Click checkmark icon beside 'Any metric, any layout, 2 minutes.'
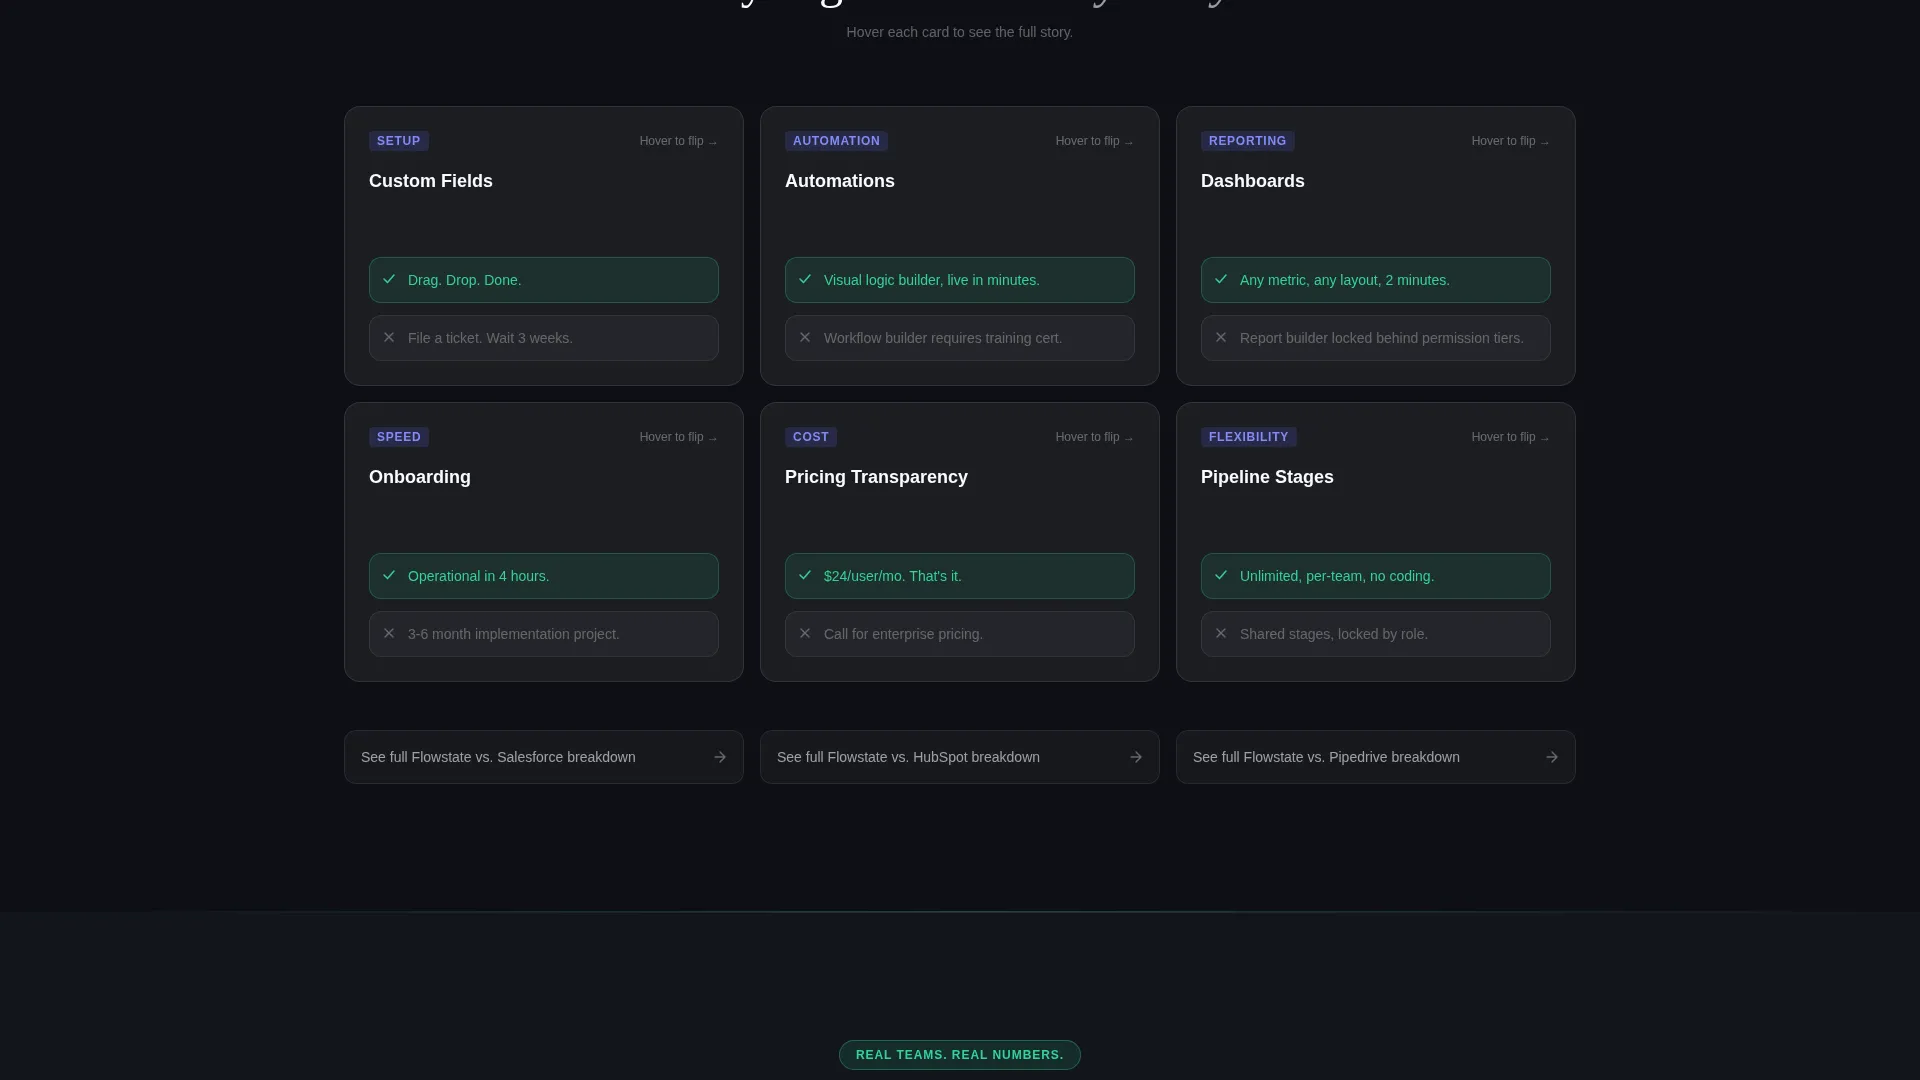Image resolution: width=1920 pixels, height=1080 pixels. coord(1221,279)
